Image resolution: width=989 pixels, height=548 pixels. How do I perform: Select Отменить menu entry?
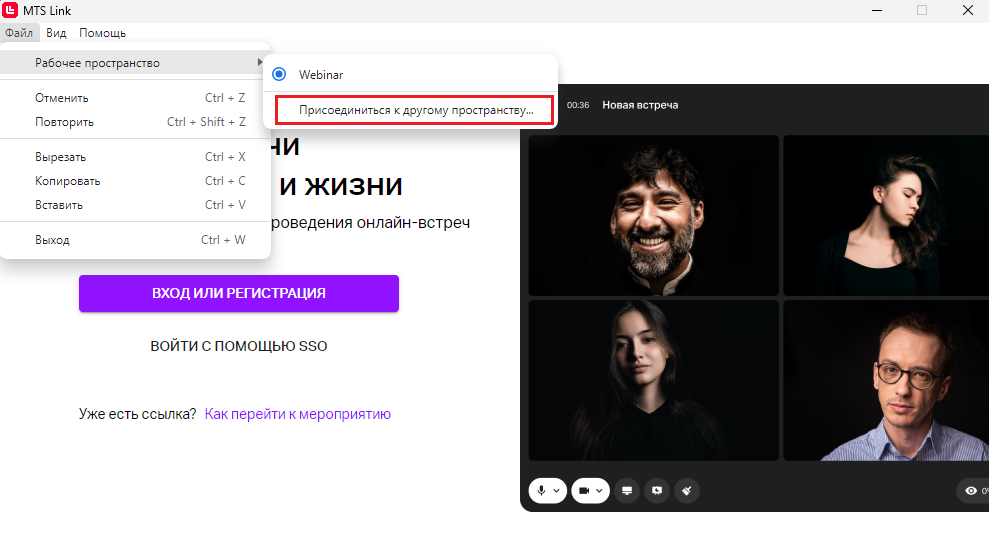tap(135, 98)
